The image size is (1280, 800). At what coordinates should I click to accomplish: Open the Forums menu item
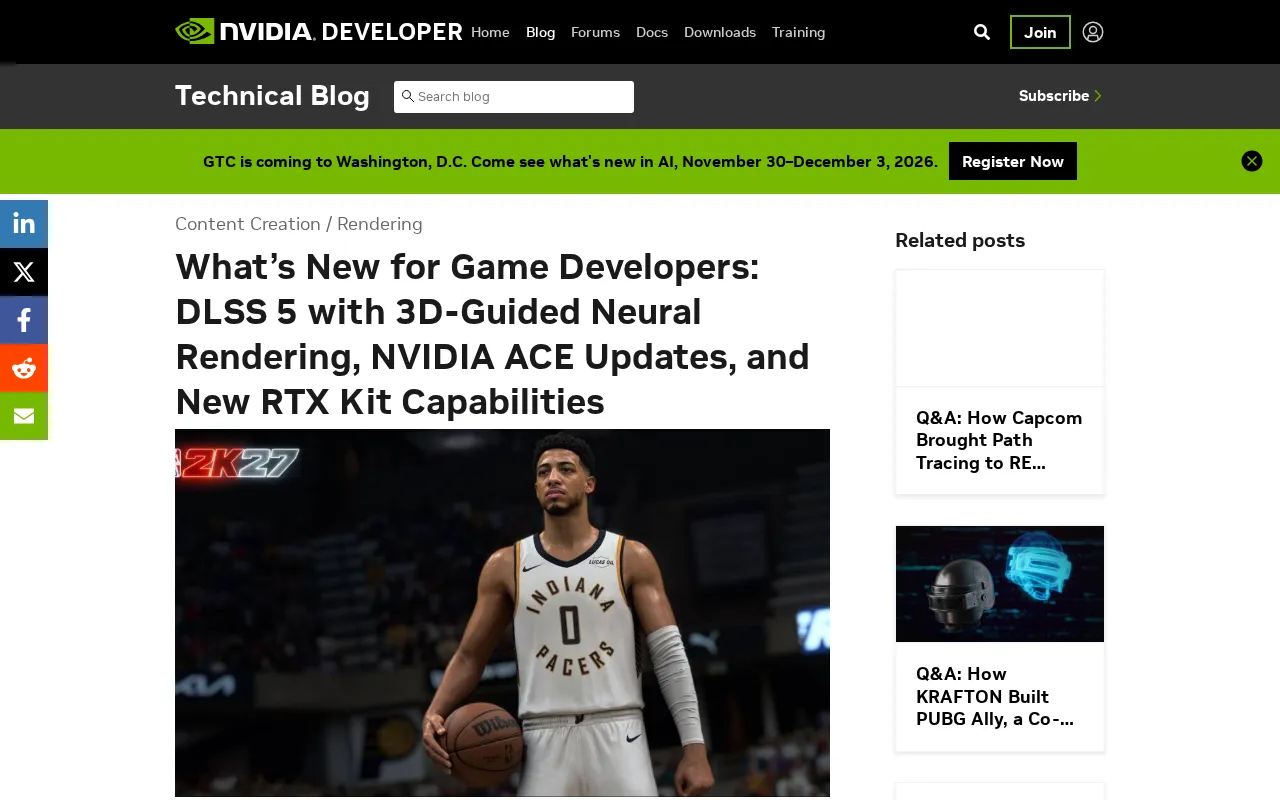click(x=595, y=32)
